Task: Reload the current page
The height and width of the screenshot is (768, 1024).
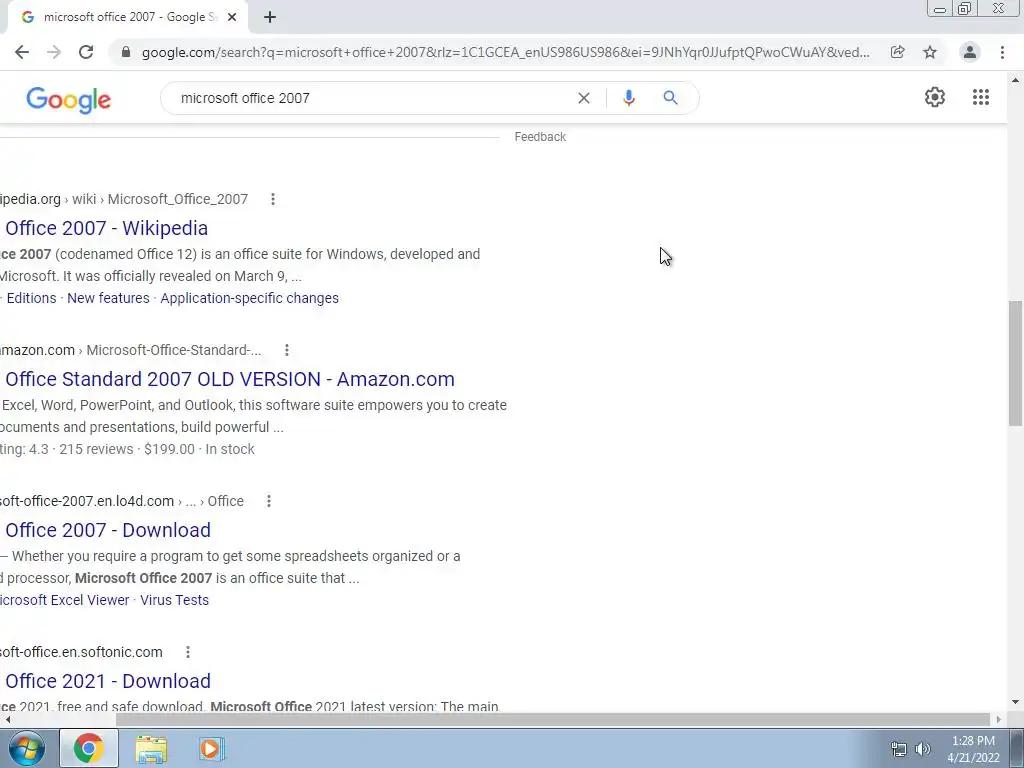Action: (x=86, y=52)
